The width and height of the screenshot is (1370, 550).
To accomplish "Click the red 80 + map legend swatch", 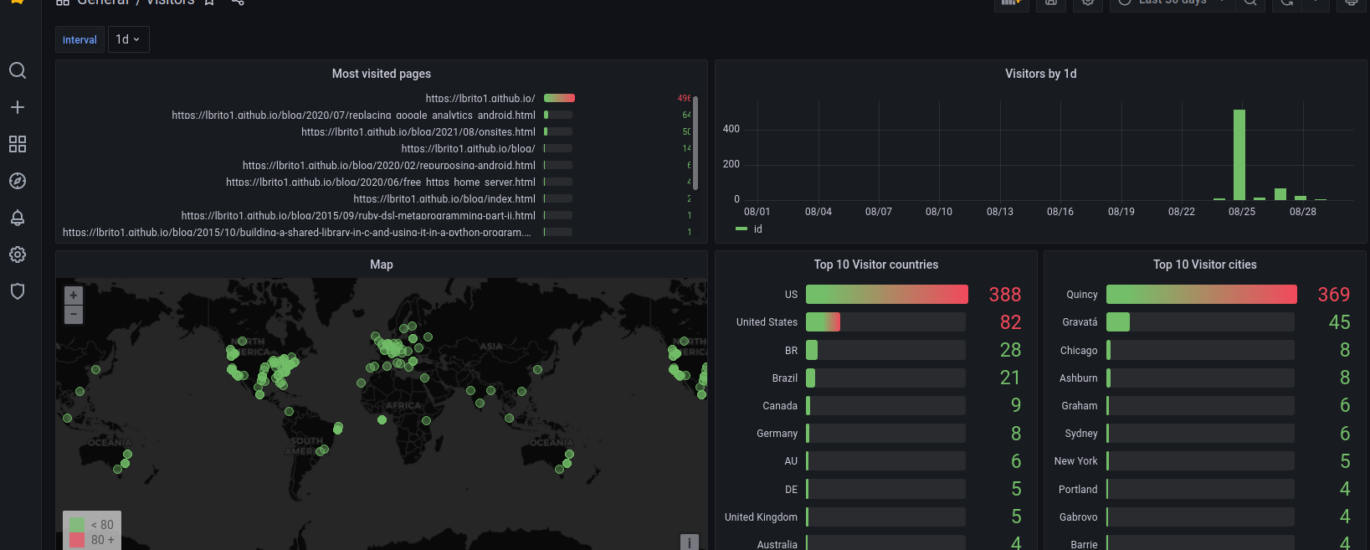I will click(77, 540).
